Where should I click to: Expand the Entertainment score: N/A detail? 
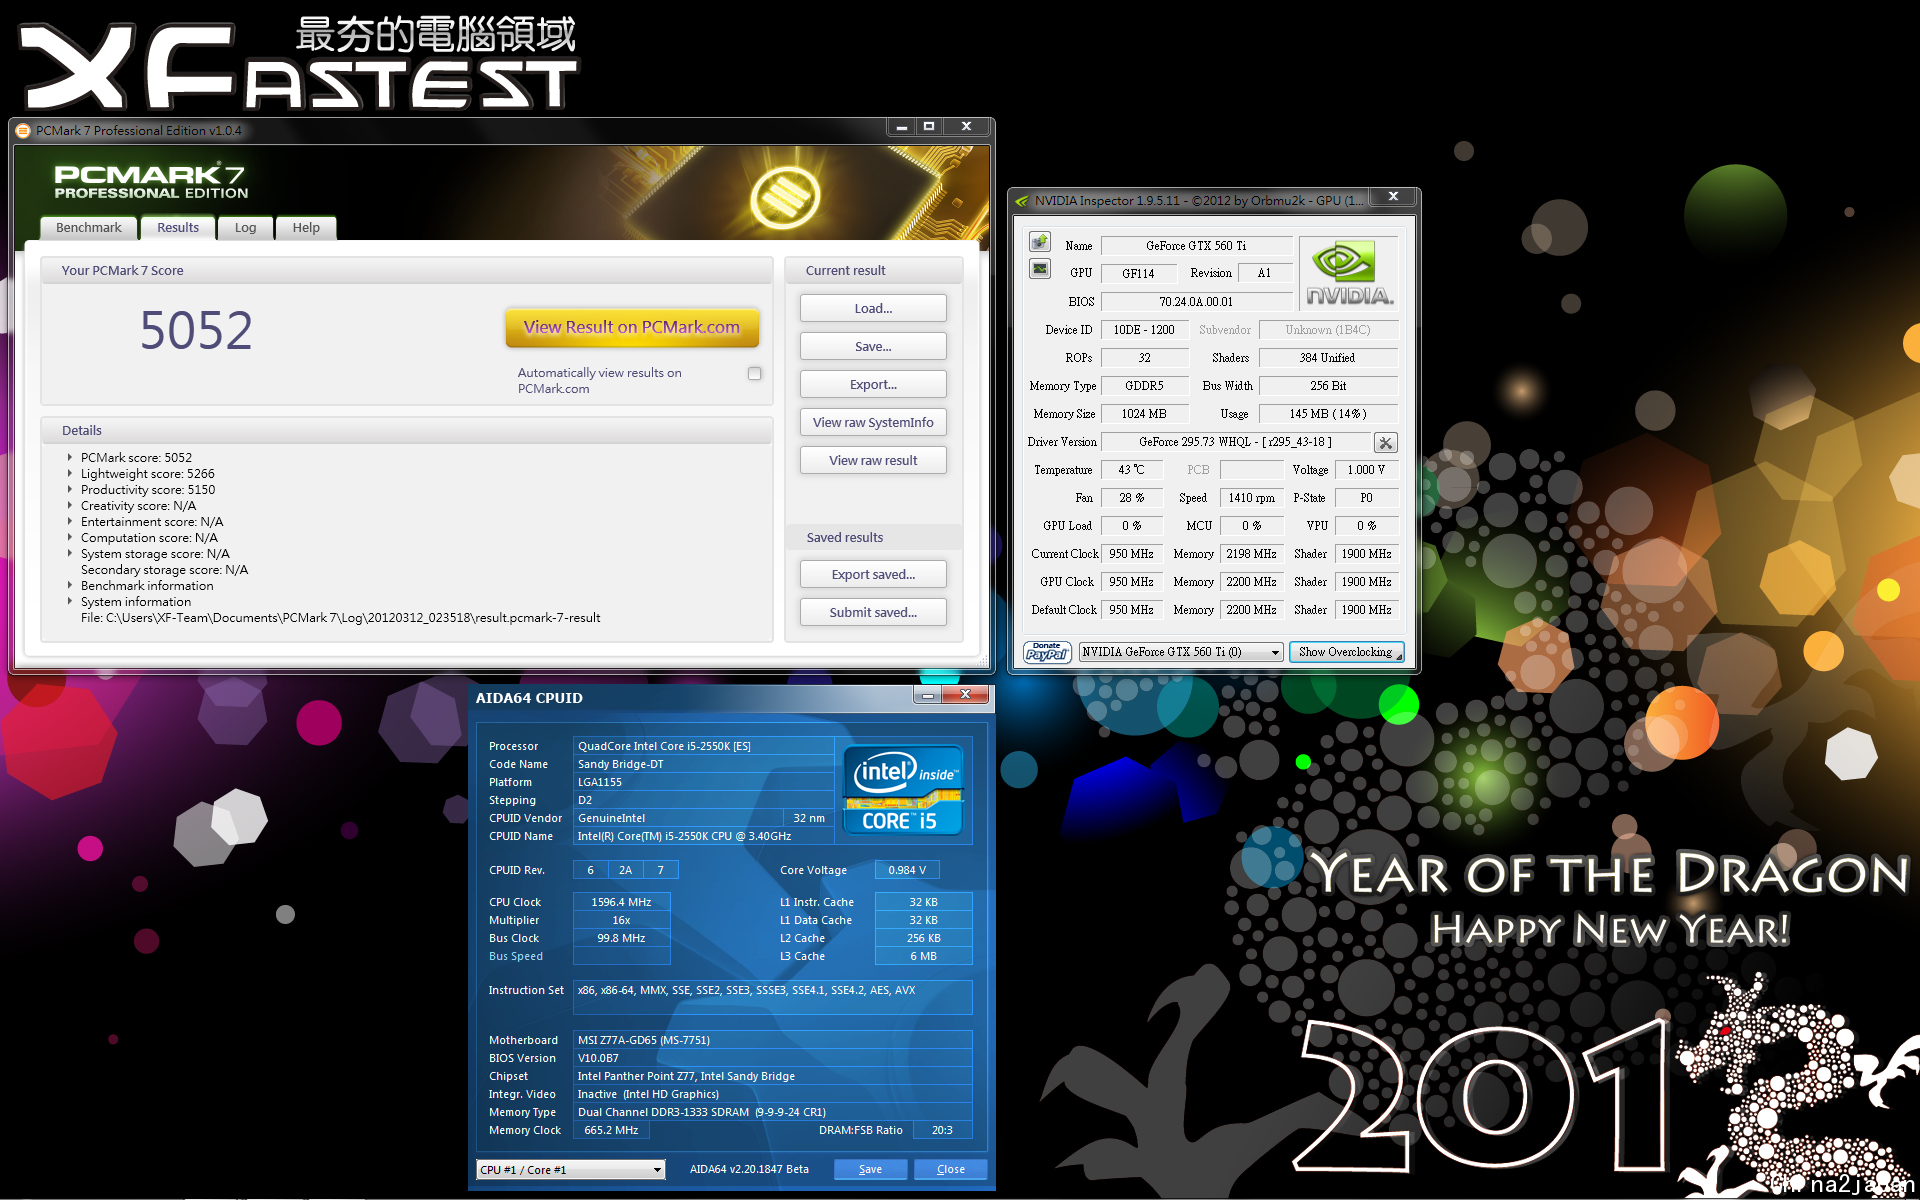coord(70,521)
